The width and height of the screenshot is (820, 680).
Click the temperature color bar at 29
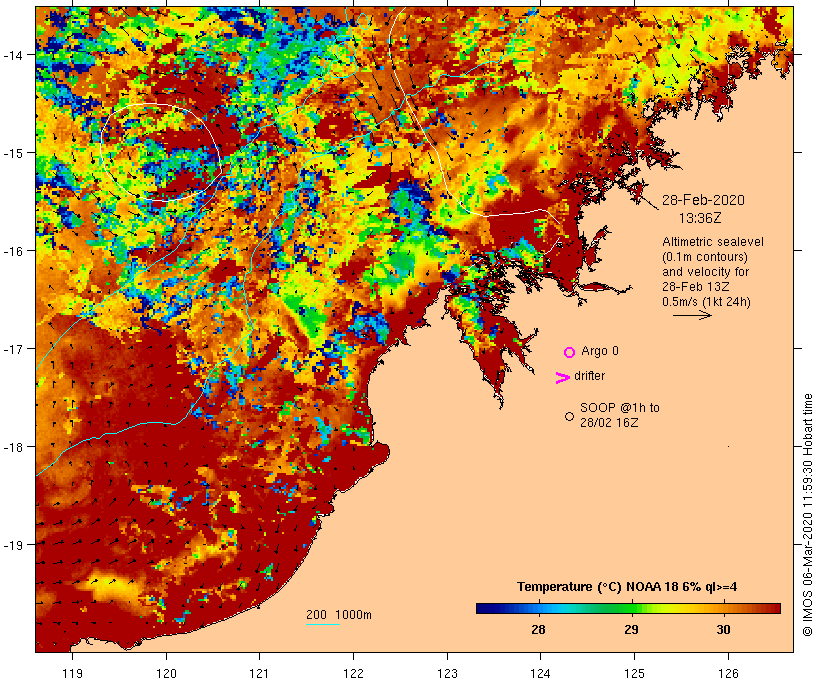pos(632,608)
